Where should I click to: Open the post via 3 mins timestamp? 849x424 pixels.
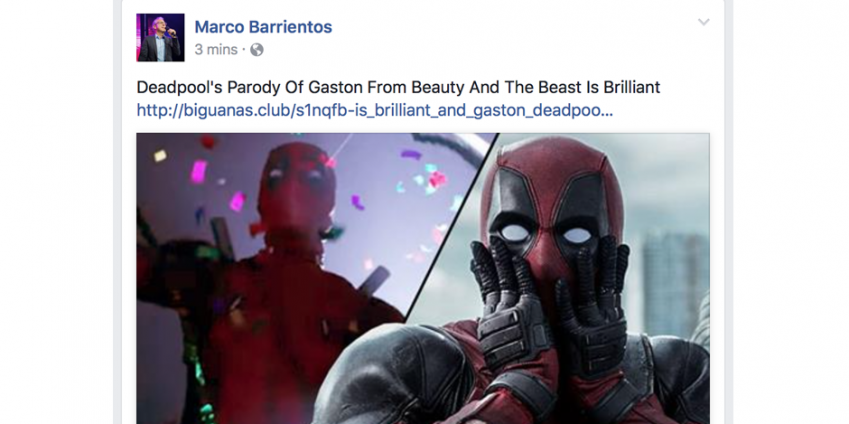point(216,50)
